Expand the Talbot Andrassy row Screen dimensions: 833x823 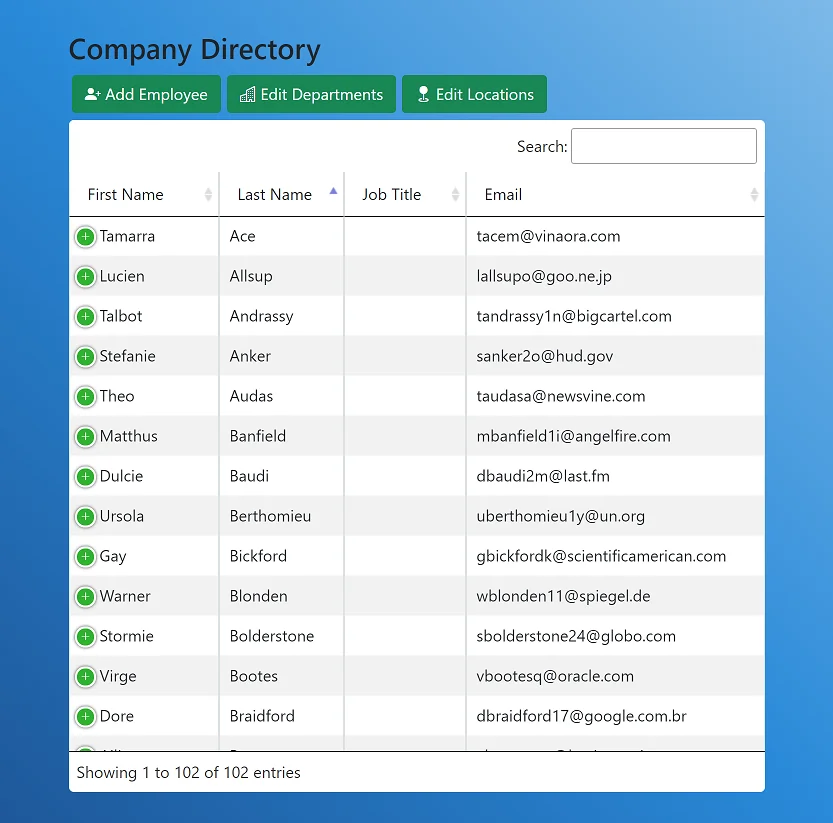pyautogui.click(x=86, y=317)
